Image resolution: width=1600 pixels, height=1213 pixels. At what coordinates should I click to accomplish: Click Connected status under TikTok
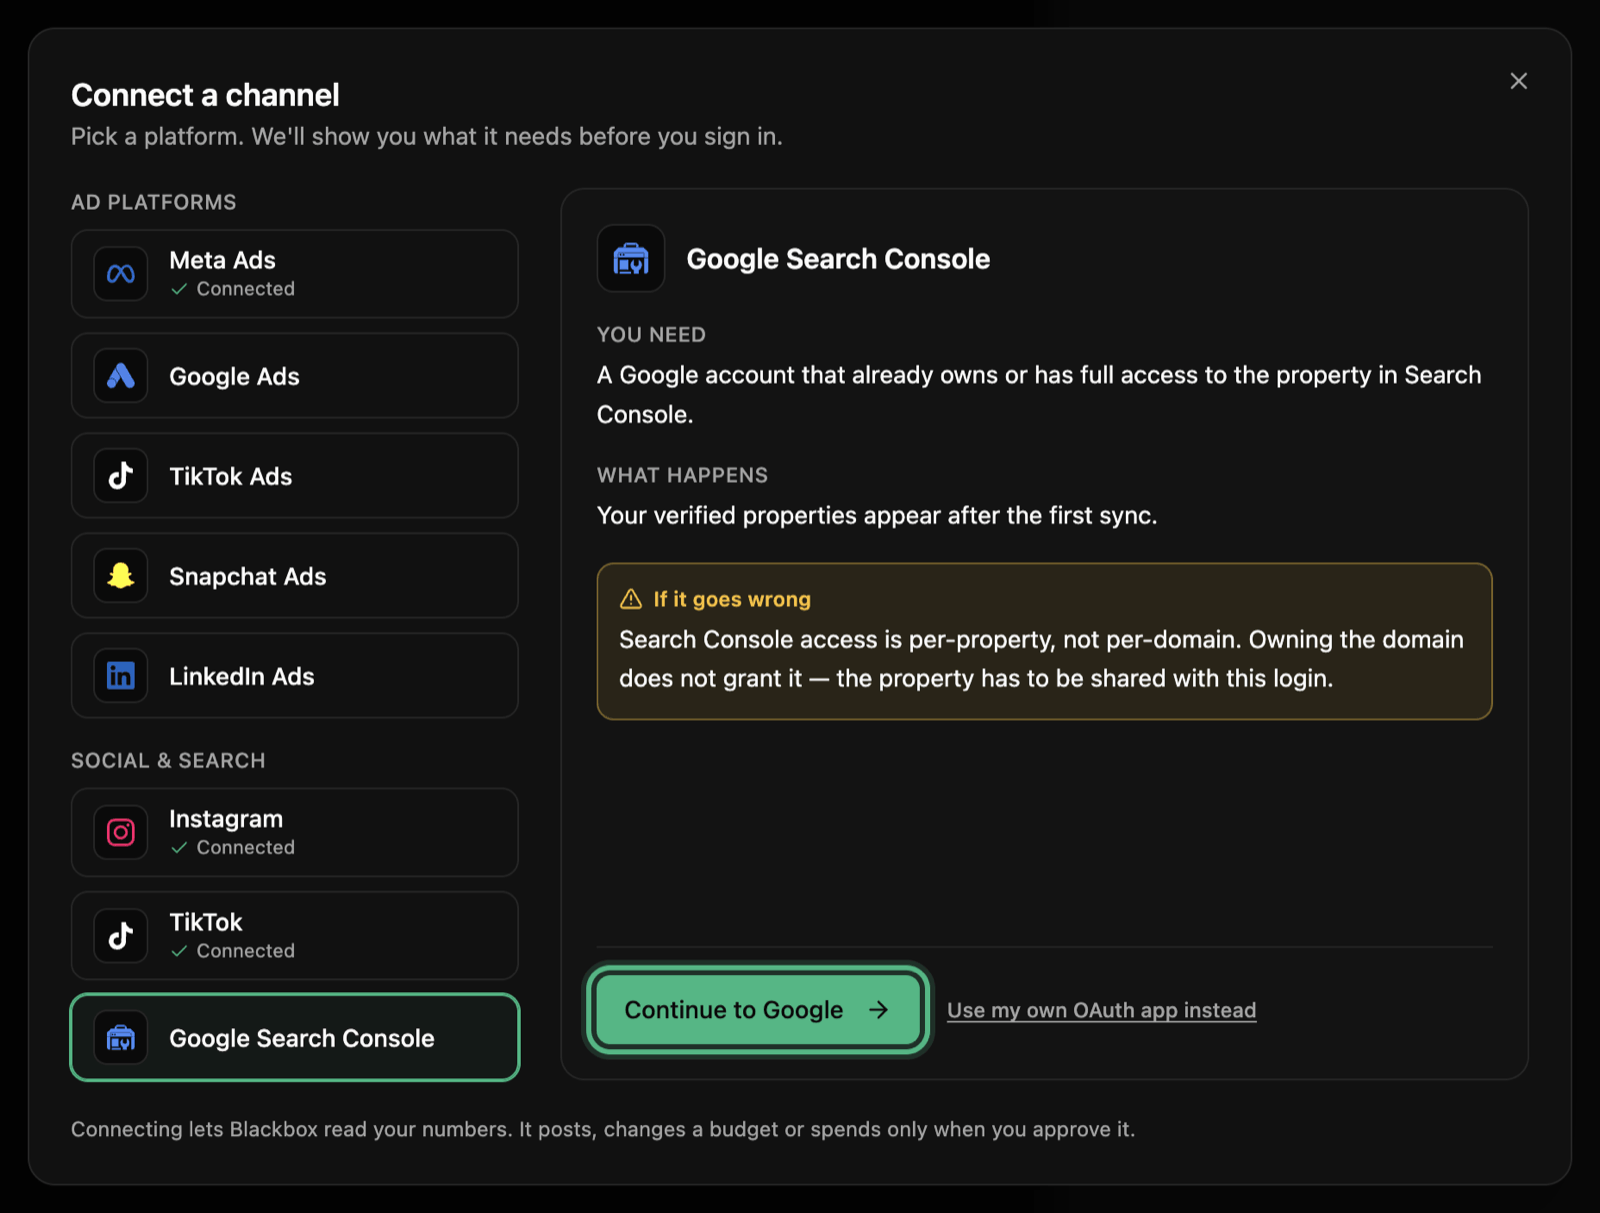233,951
